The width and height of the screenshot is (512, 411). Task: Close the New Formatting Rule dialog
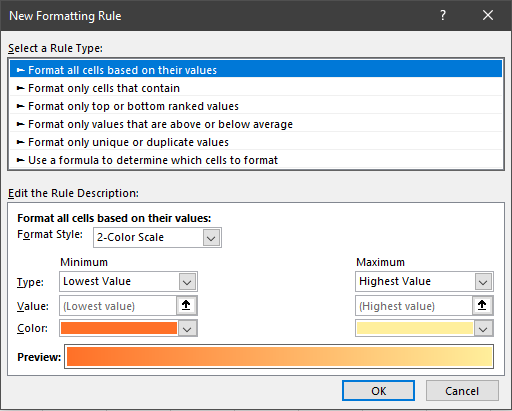(x=488, y=15)
